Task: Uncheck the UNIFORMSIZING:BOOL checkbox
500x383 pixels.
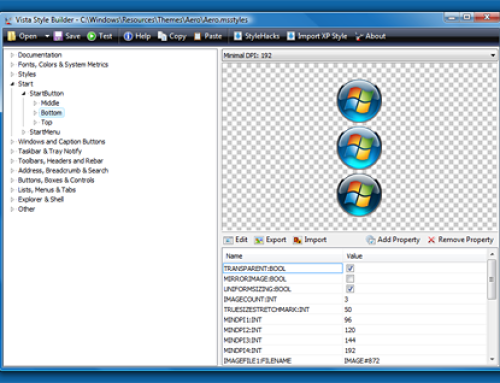Action: (x=350, y=289)
